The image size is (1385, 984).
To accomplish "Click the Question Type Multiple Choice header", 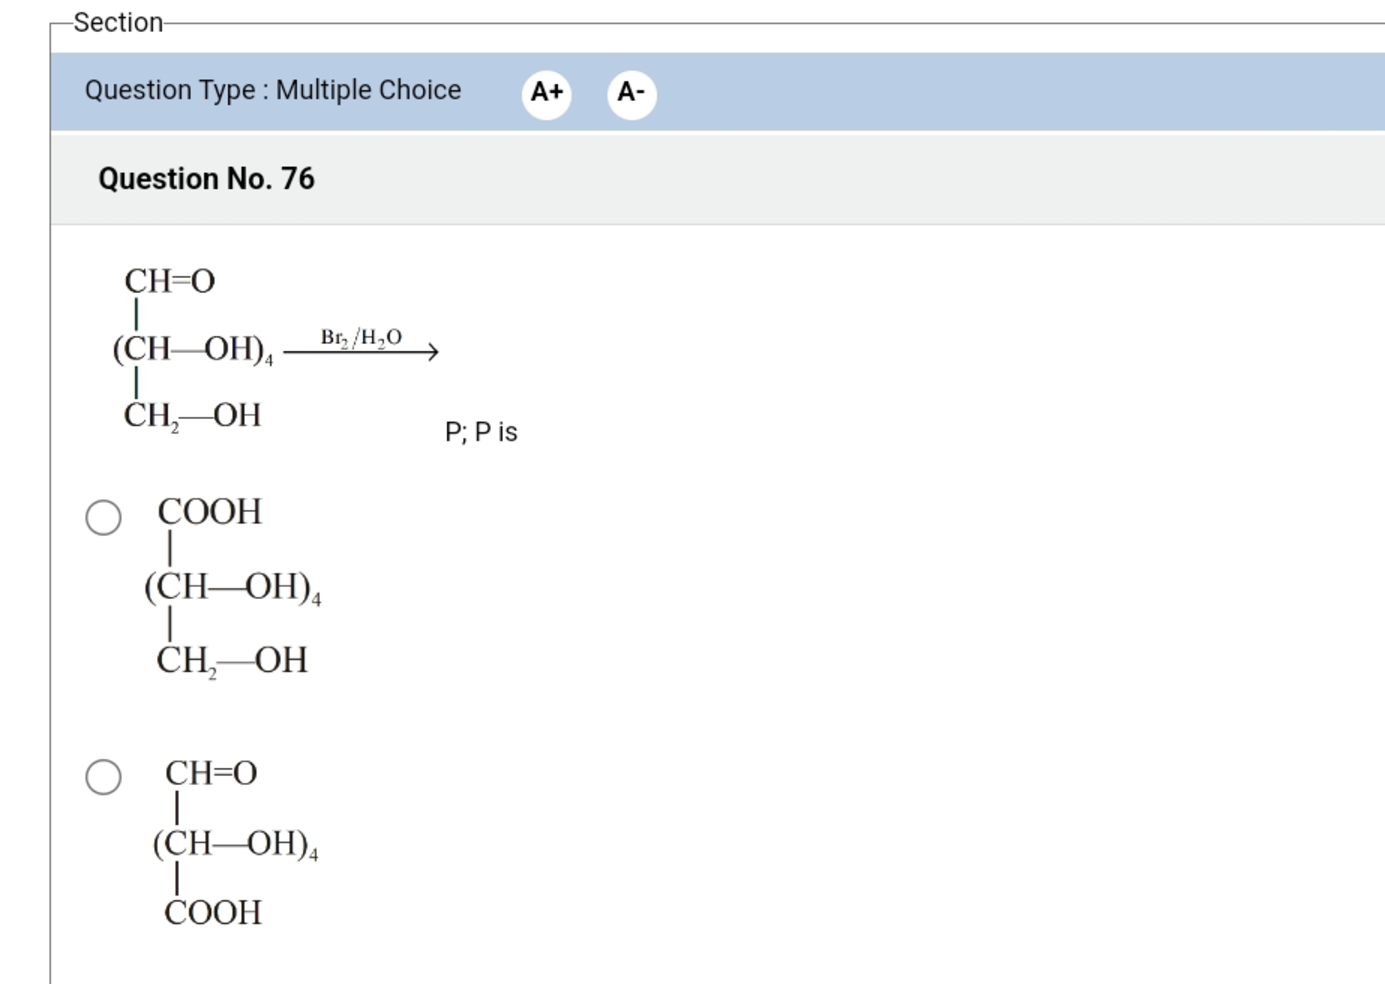I will click(273, 90).
